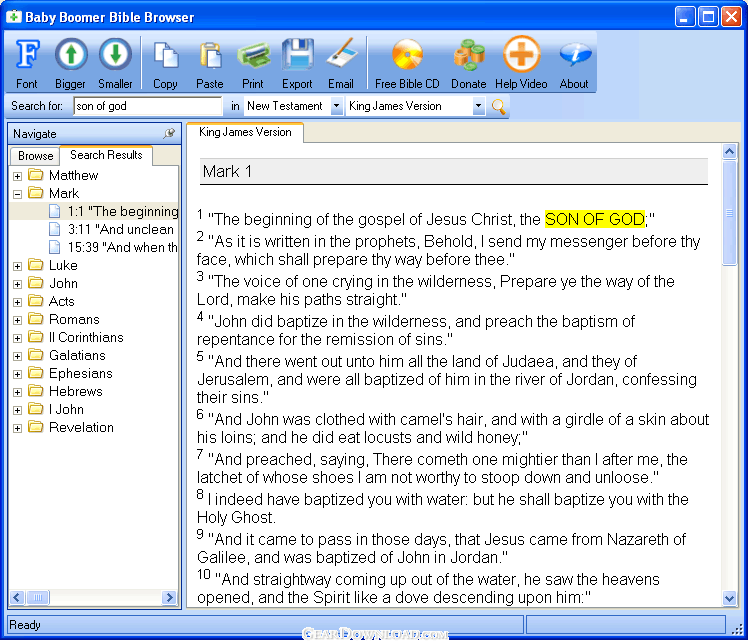Open result 3:11 "And unclean
750x642 pixels.
[121, 230]
